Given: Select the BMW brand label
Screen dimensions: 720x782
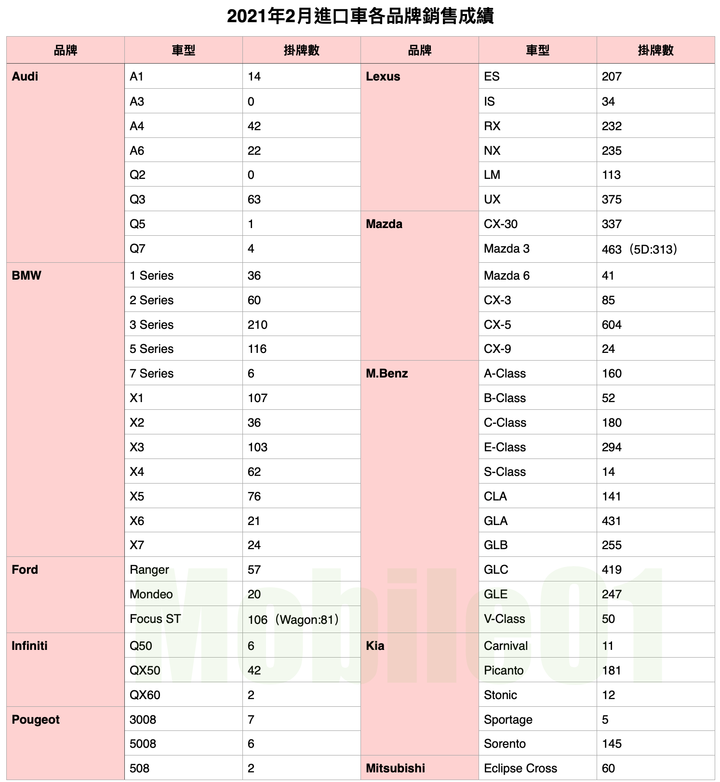Looking at the screenshot, I should tap(26, 276).
